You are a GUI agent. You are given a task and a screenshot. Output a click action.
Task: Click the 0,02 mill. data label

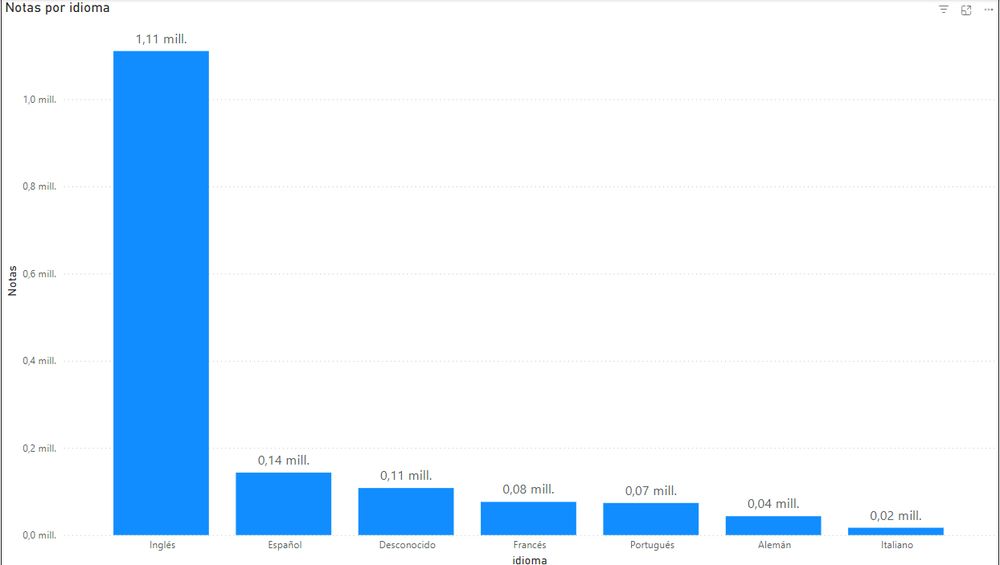pyautogui.click(x=896, y=516)
